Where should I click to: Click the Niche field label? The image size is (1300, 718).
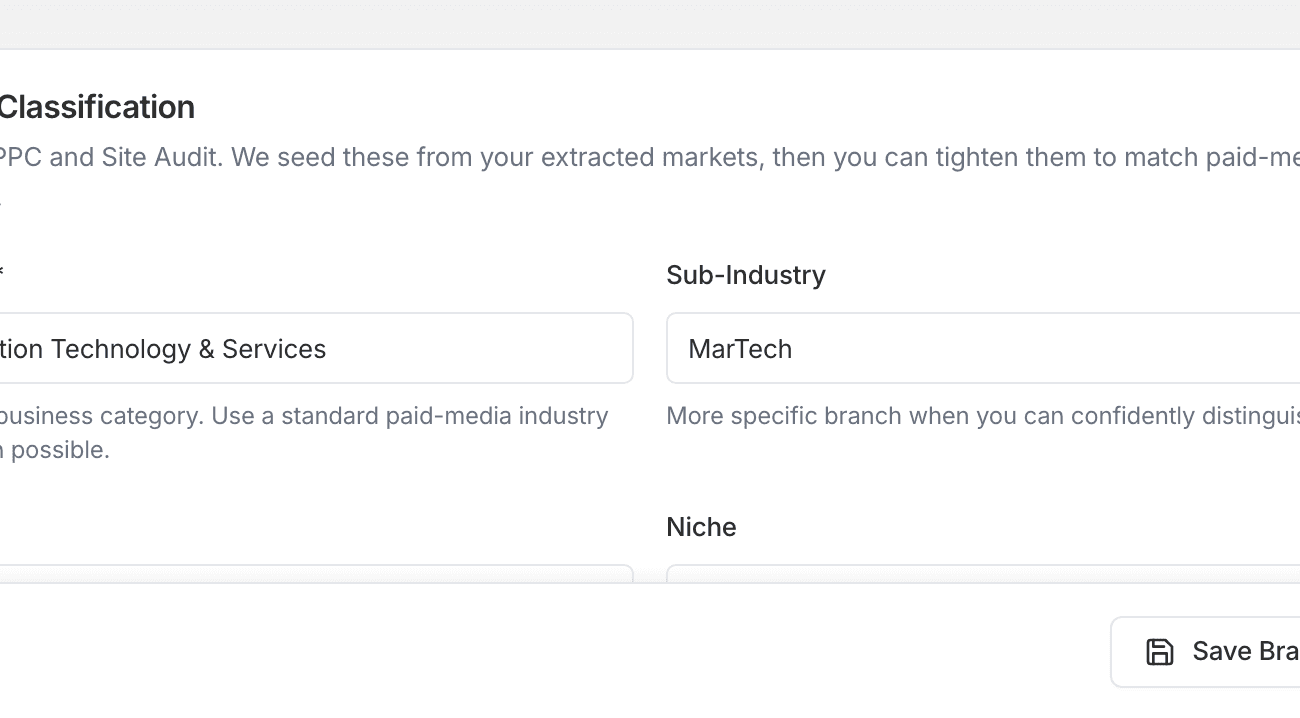pos(701,526)
